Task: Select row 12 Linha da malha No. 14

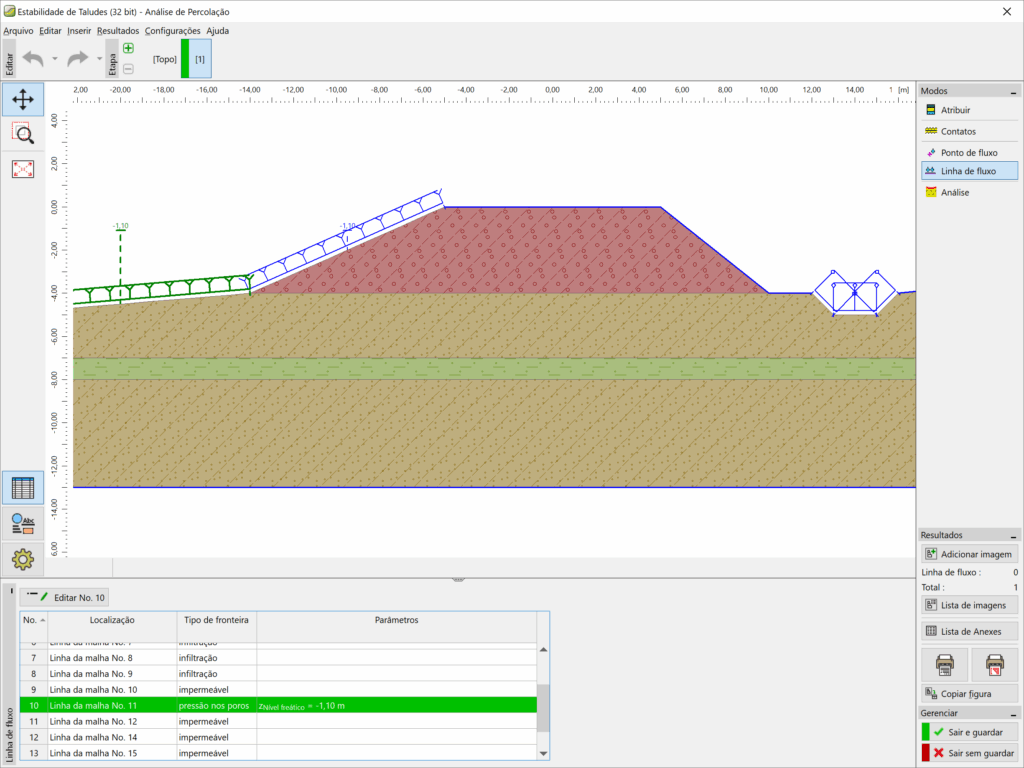Action: pos(279,737)
